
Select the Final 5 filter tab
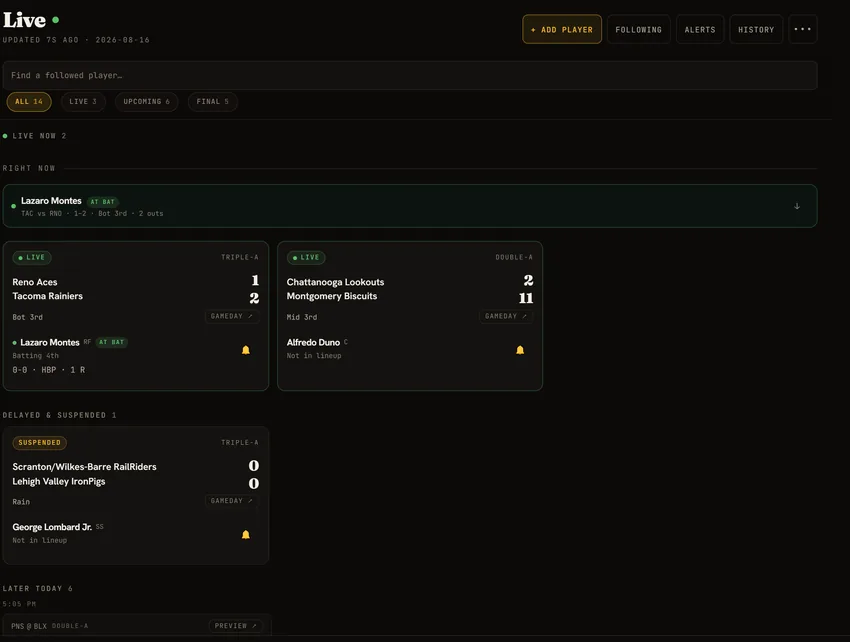(x=212, y=101)
